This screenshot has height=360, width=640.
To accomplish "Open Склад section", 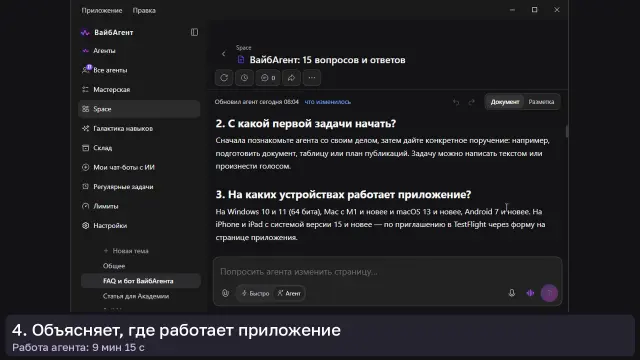I will click(x=102, y=148).
